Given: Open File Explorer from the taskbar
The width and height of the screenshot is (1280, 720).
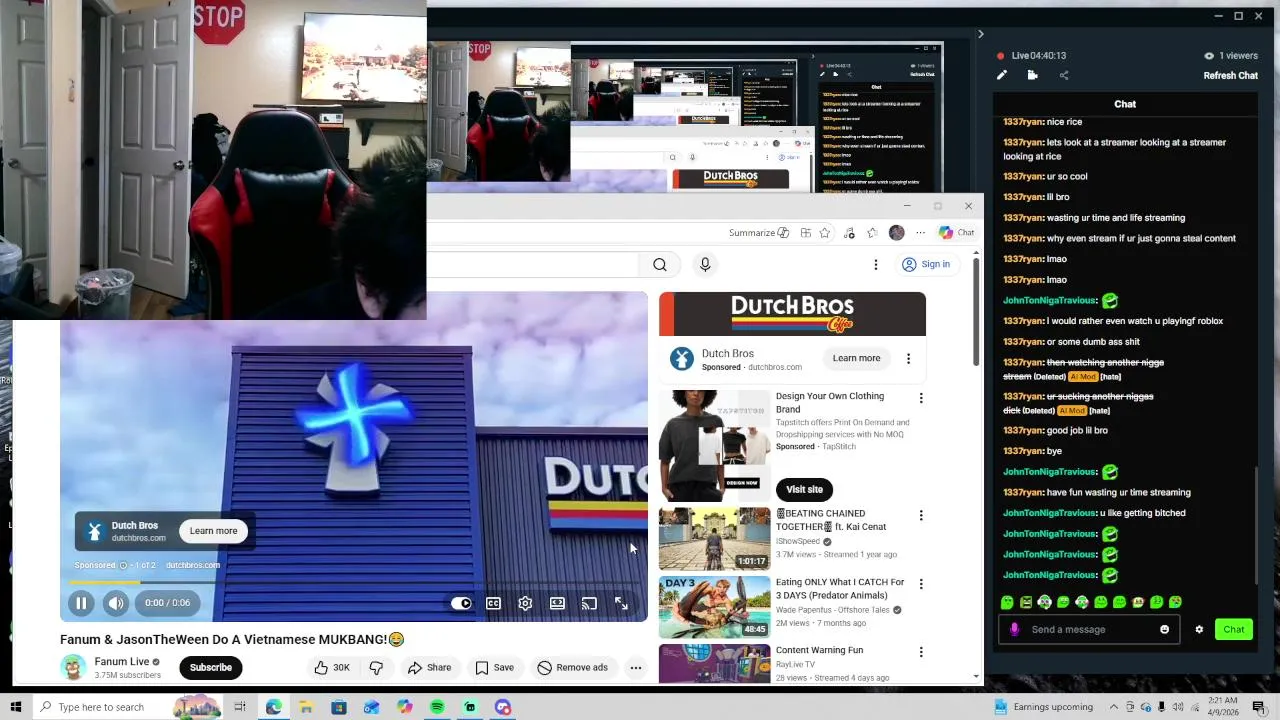Looking at the screenshot, I should [x=306, y=707].
